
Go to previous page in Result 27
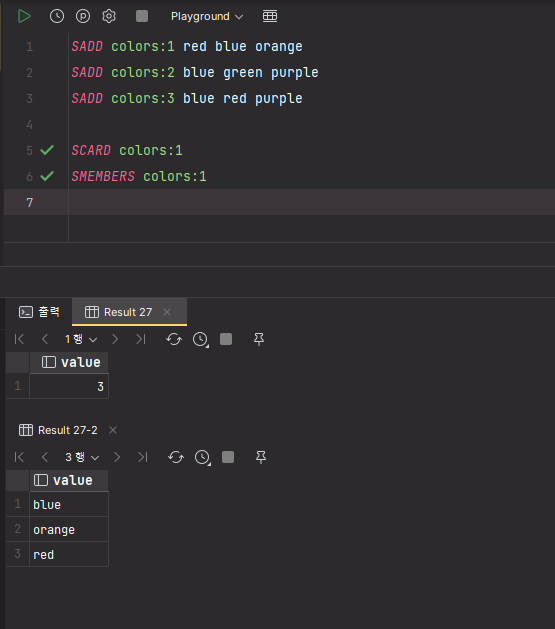pos(45,339)
